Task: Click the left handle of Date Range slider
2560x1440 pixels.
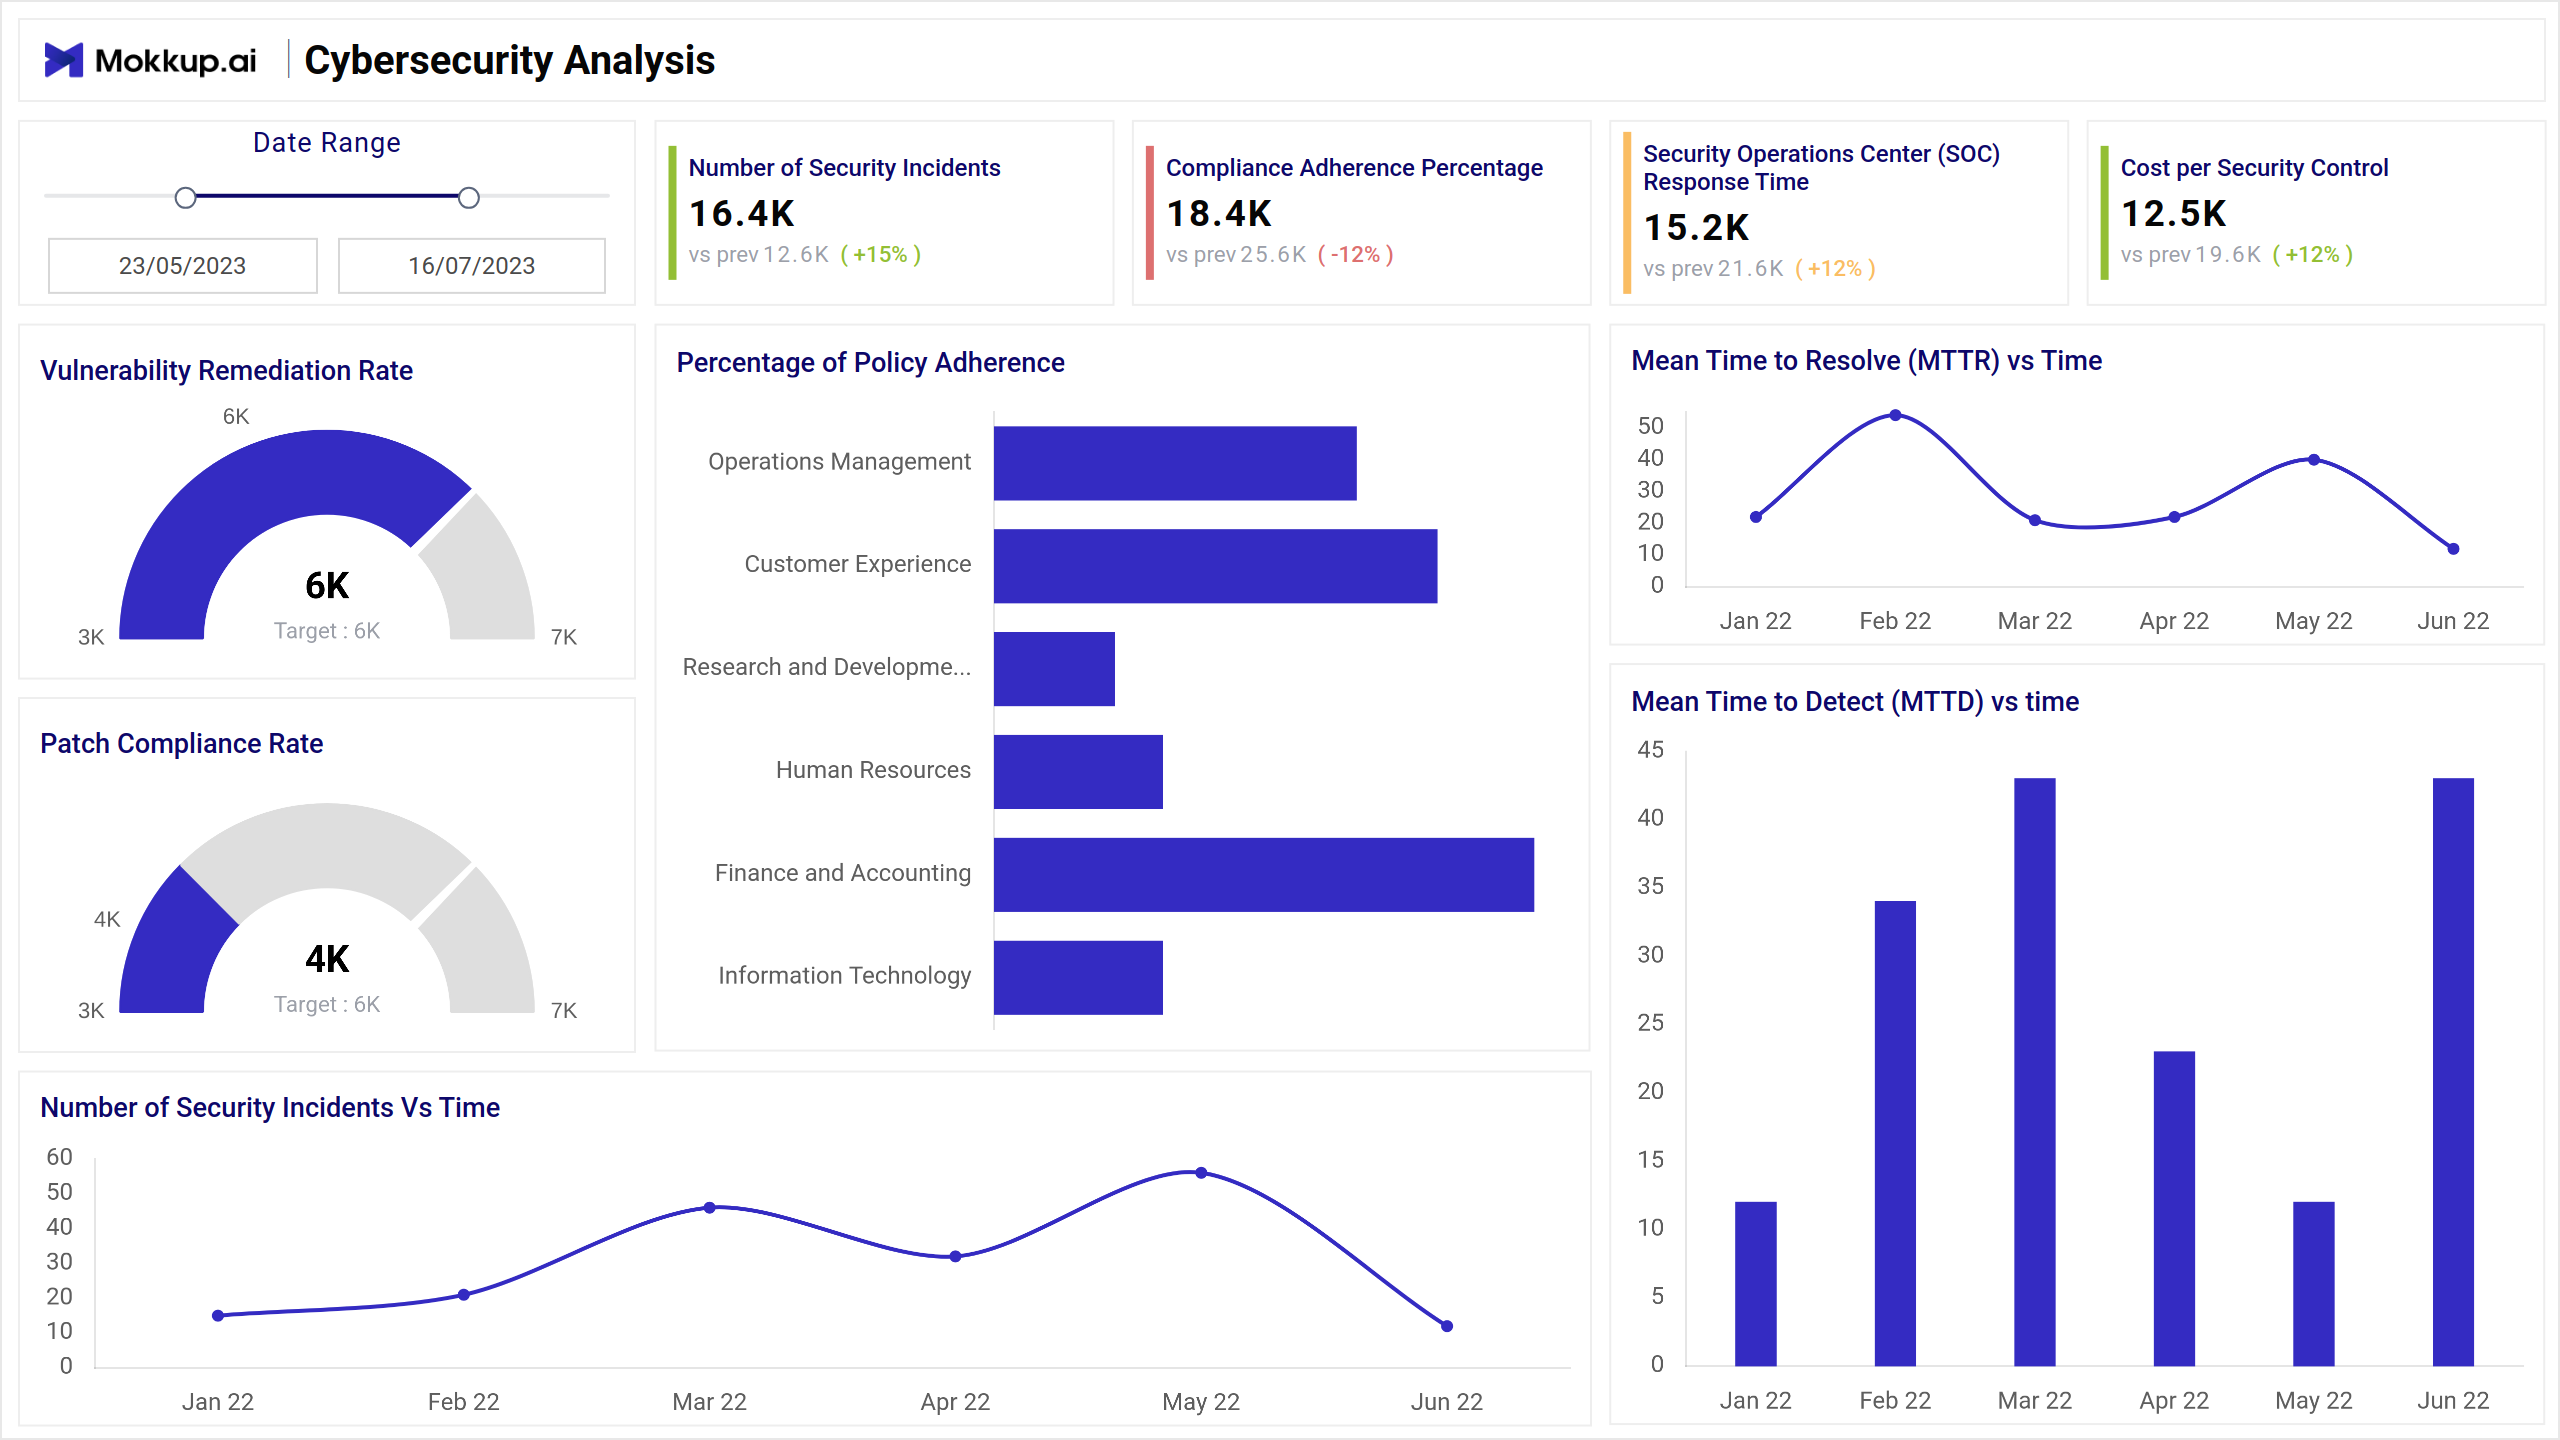Action: (185, 197)
